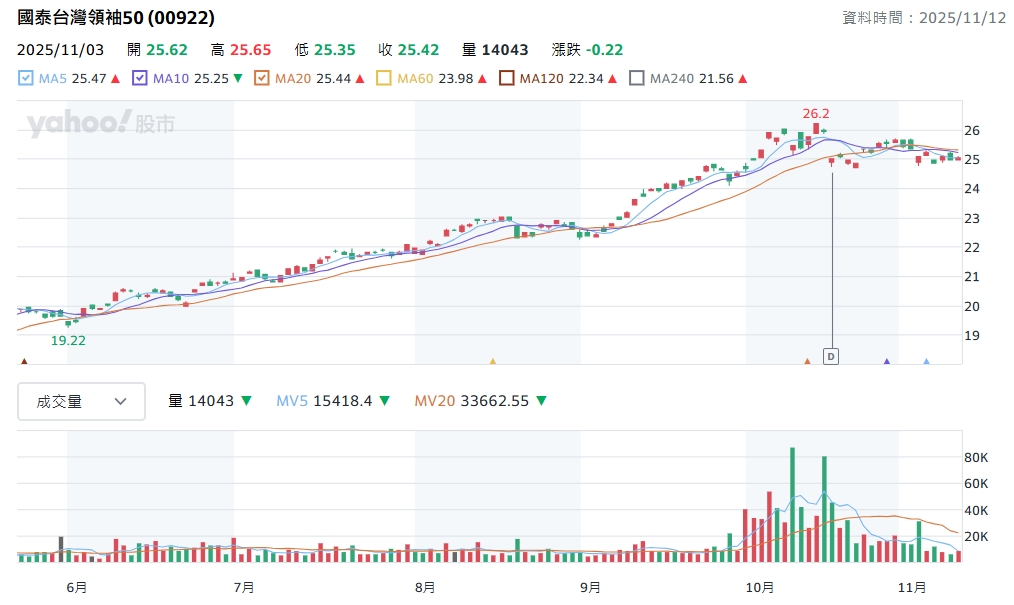
Task: Uncheck the MA5 moving average checkbox
Action: point(26,78)
